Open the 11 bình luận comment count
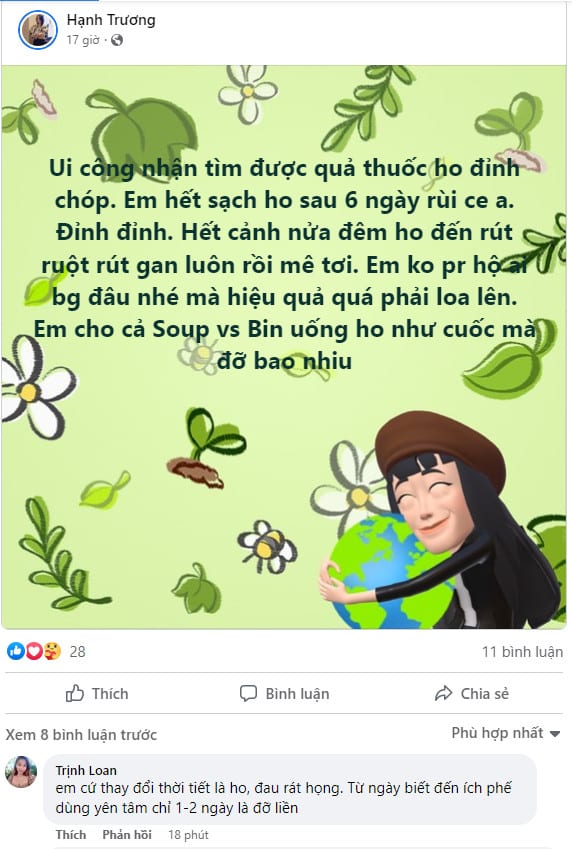This screenshot has width=572, height=849. (x=522, y=651)
